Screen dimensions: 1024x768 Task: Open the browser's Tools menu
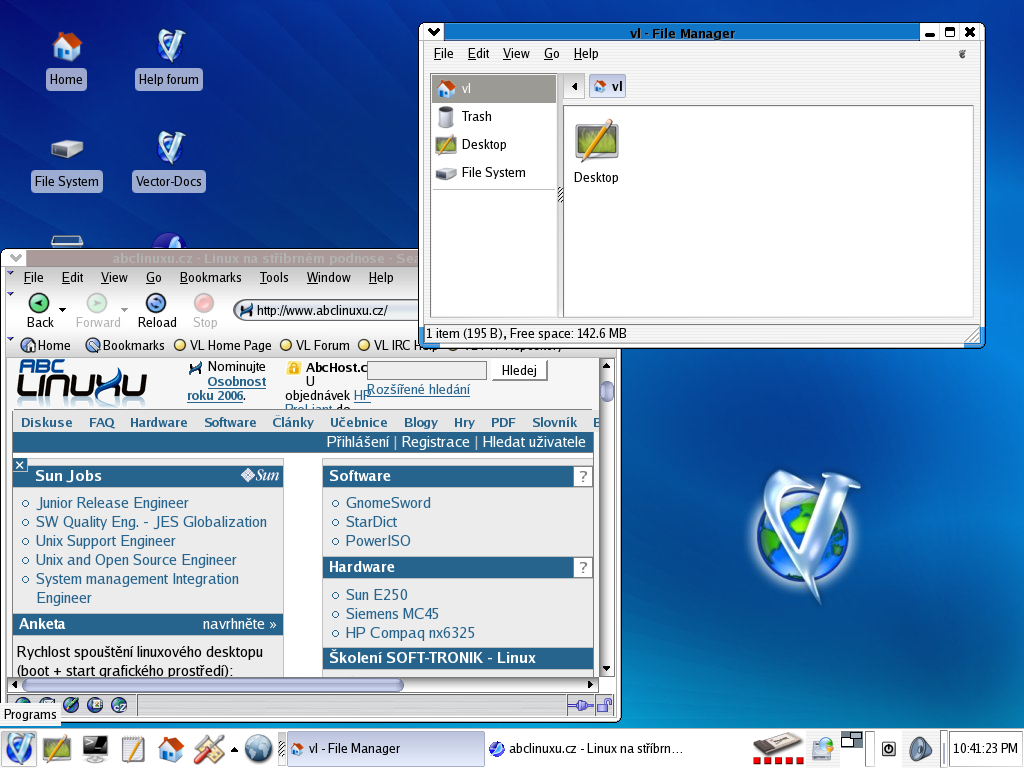click(x=274, y=278)
